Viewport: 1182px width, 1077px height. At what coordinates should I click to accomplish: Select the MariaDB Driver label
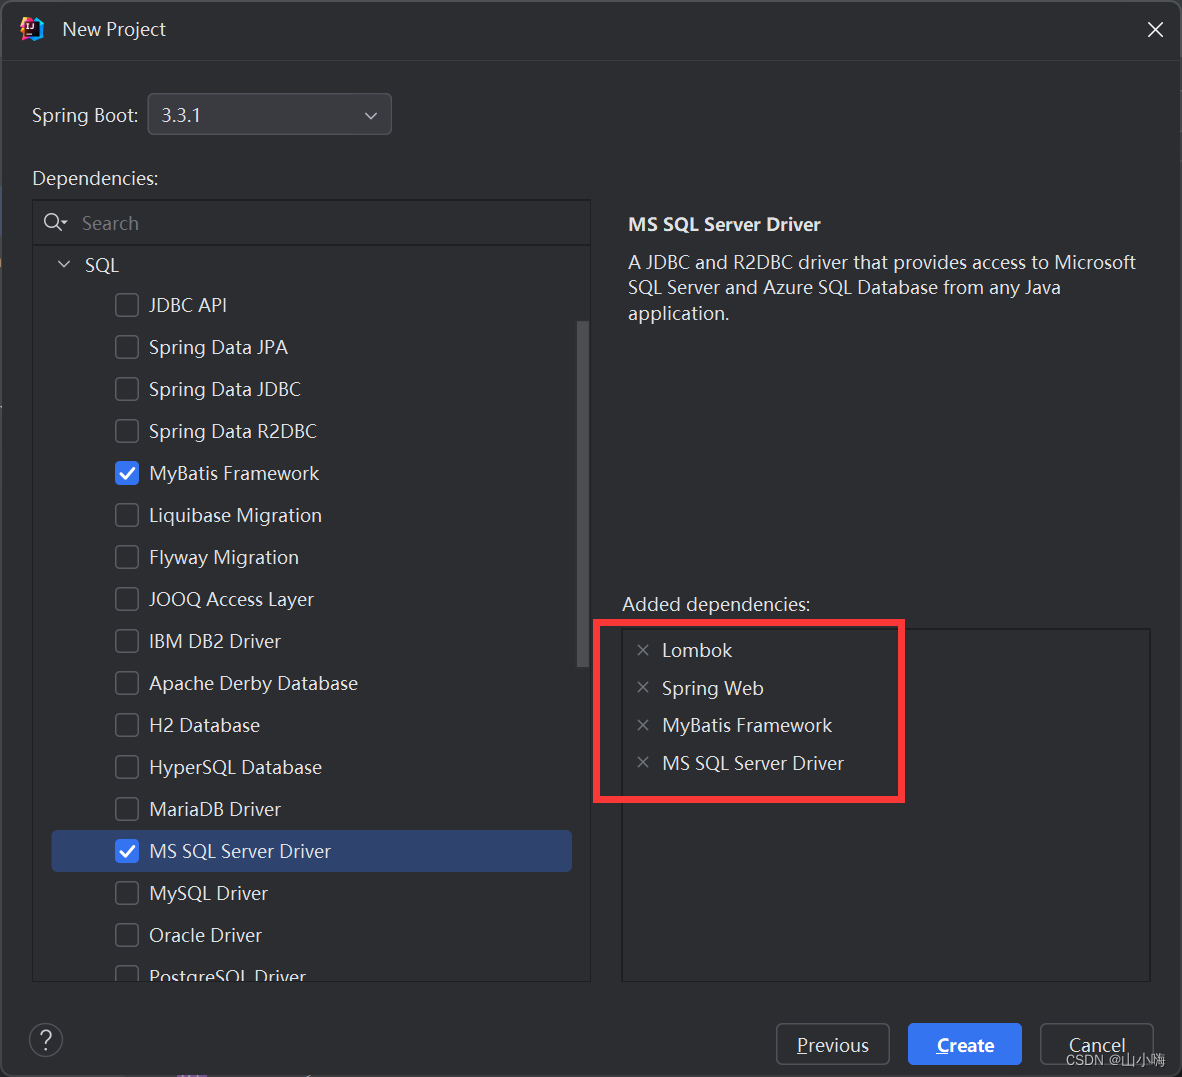click(215, 809)
